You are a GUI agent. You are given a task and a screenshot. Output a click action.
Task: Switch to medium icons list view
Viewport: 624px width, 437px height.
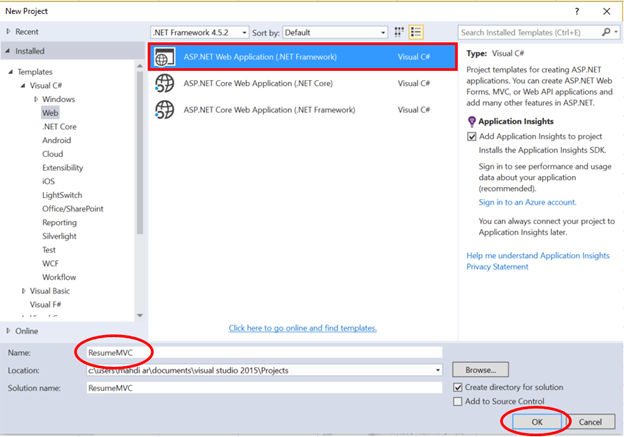pyautogui.click(x=416, y=32)
